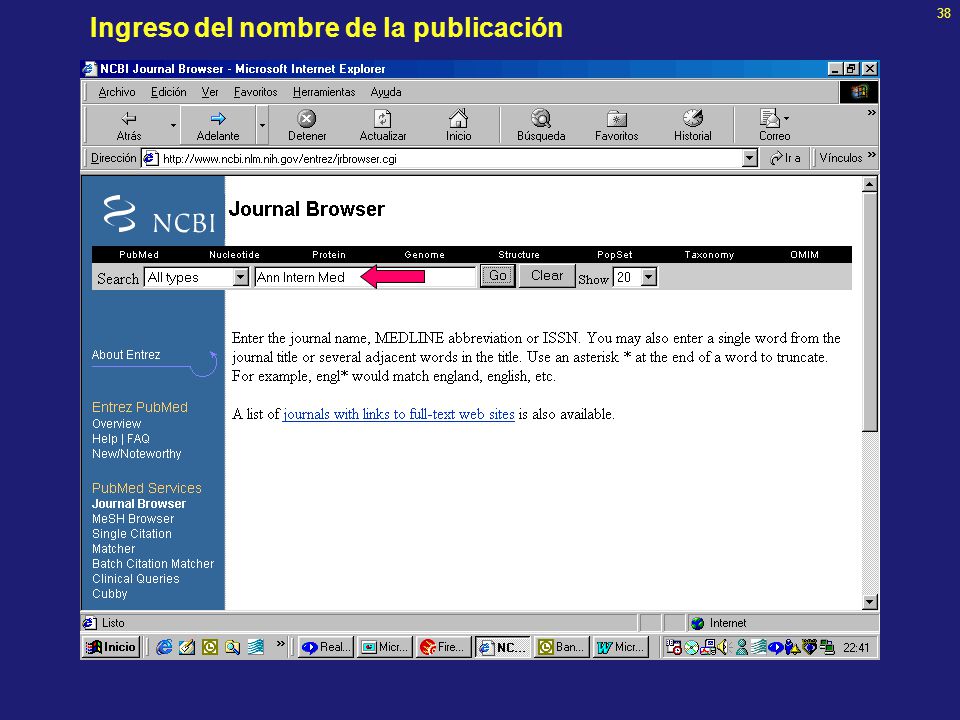Open the MeSH Browser sidebar link
Image resolution: width=960 pixels, height=720 pixels.
tap(133, 519)
